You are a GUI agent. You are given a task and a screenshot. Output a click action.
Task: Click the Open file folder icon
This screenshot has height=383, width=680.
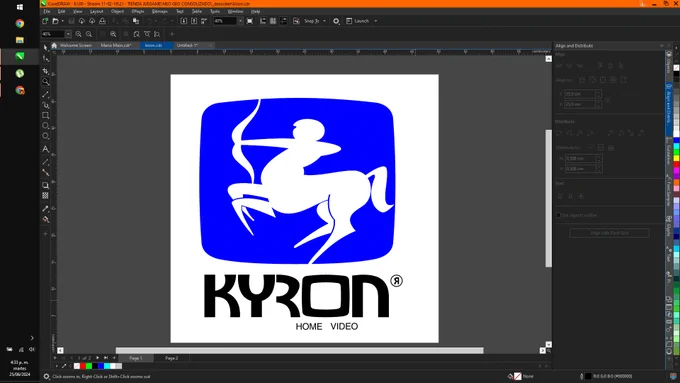55,21
